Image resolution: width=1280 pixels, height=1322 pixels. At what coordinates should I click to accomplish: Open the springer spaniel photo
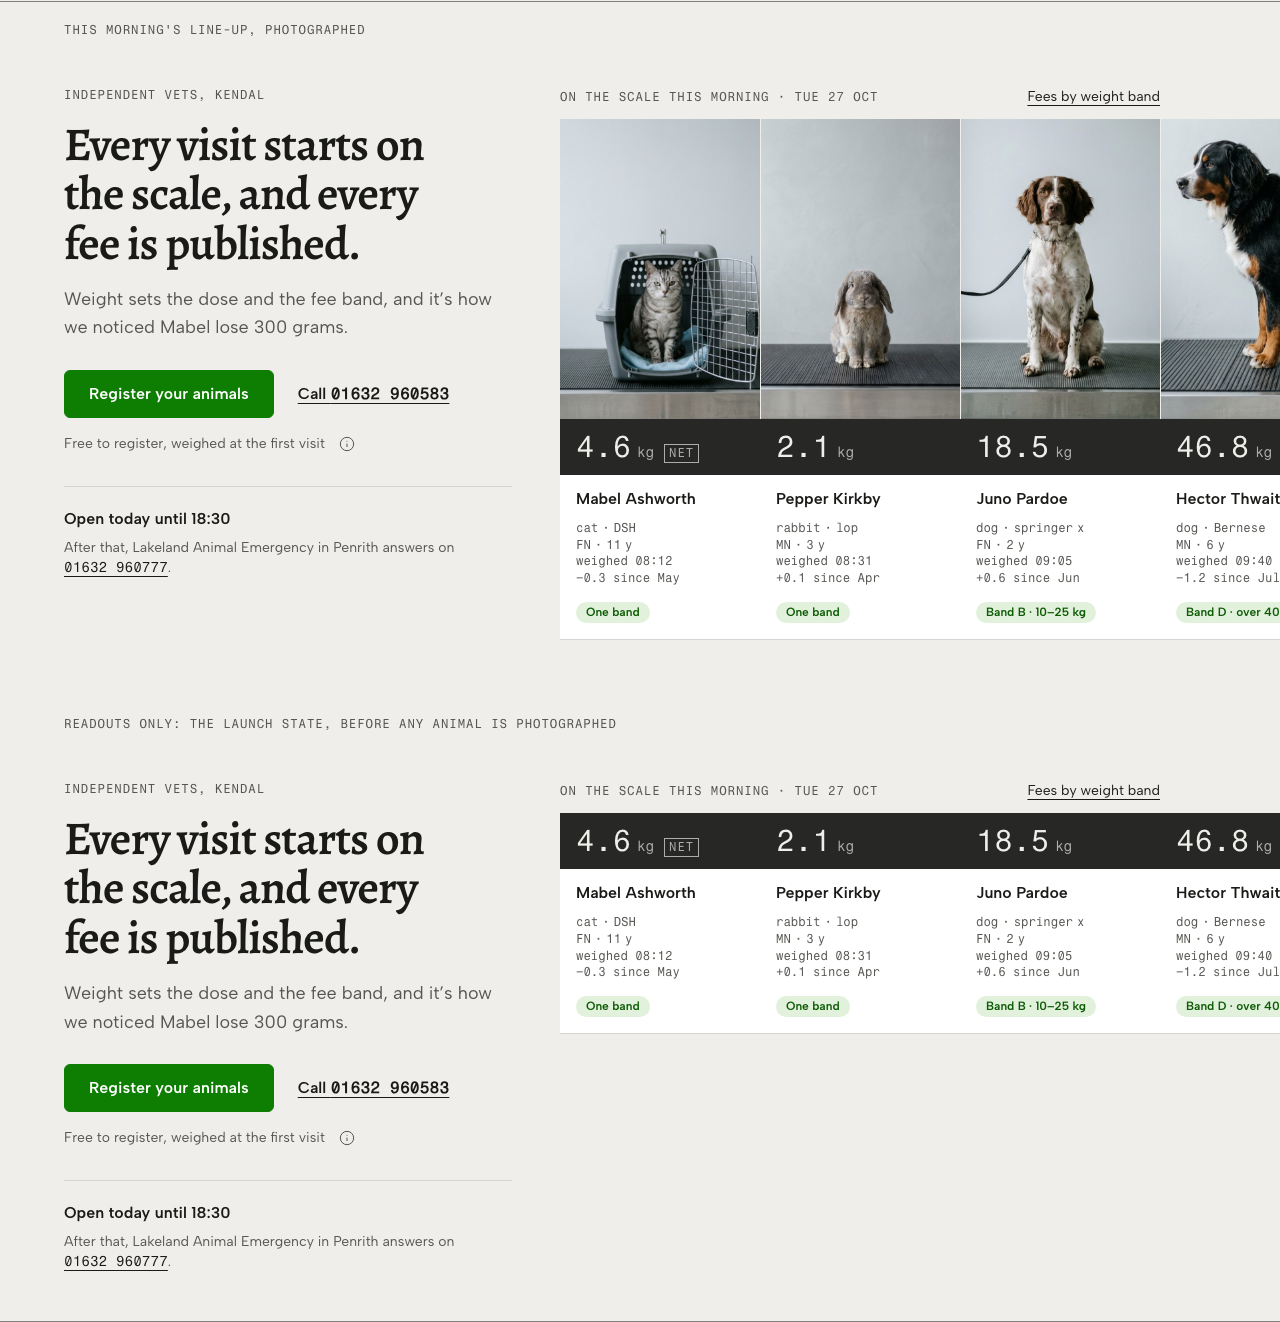[x=1060, y=269]
